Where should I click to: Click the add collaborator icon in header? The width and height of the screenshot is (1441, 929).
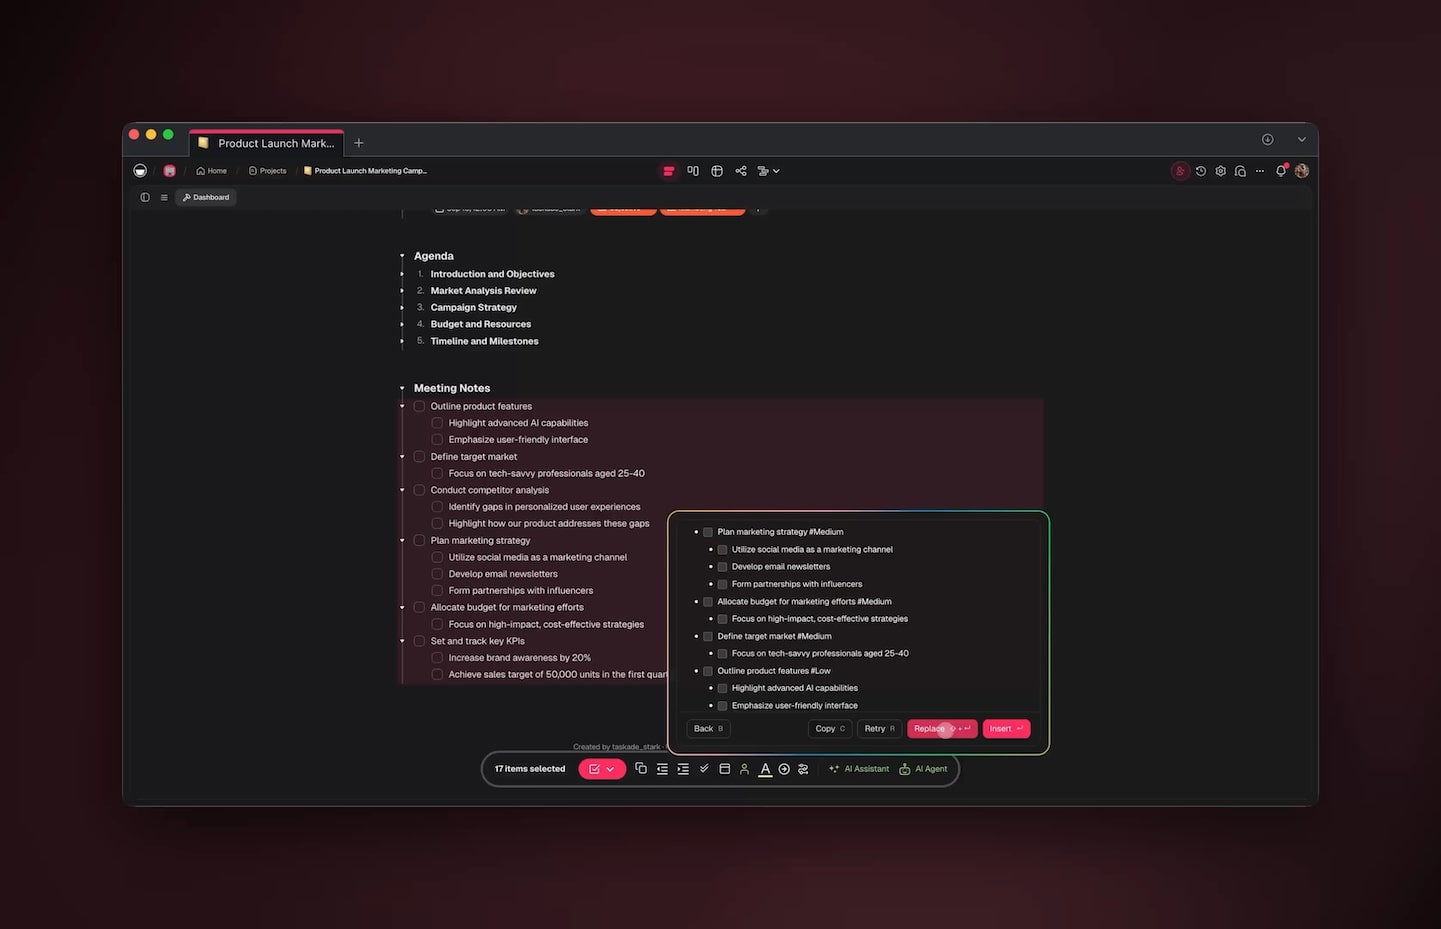pos(1180,171)
